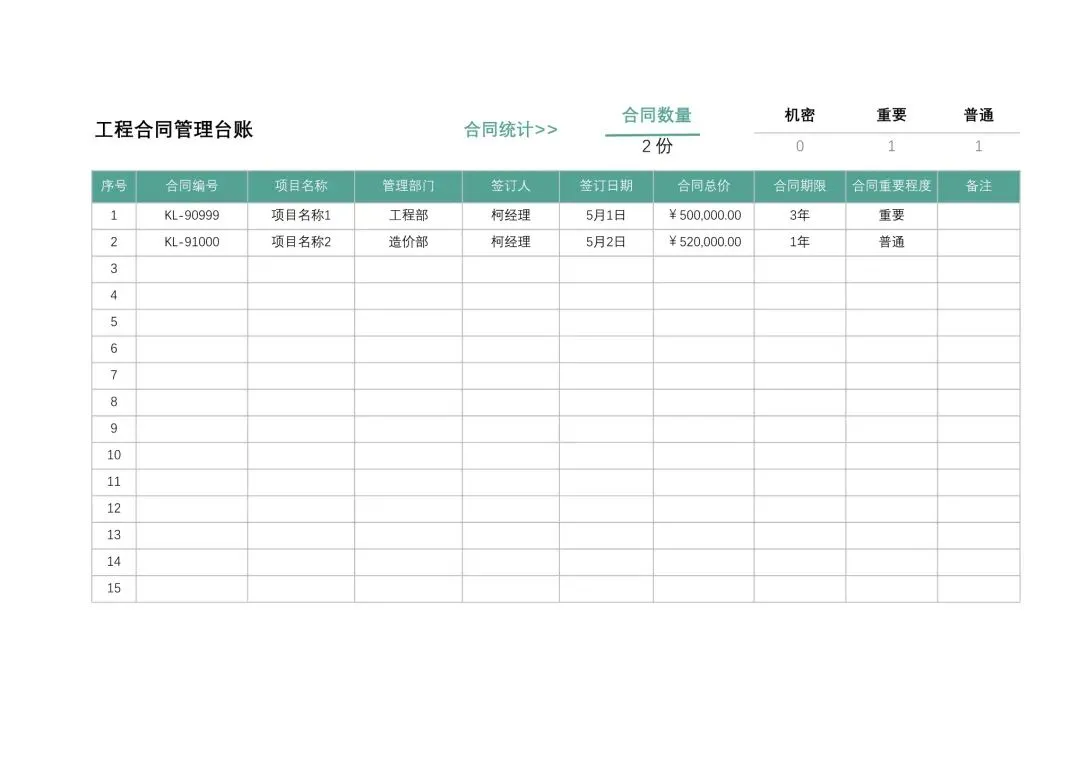Click the 签订人 column header
This screenshot has height=759, width=1080.
510,186
